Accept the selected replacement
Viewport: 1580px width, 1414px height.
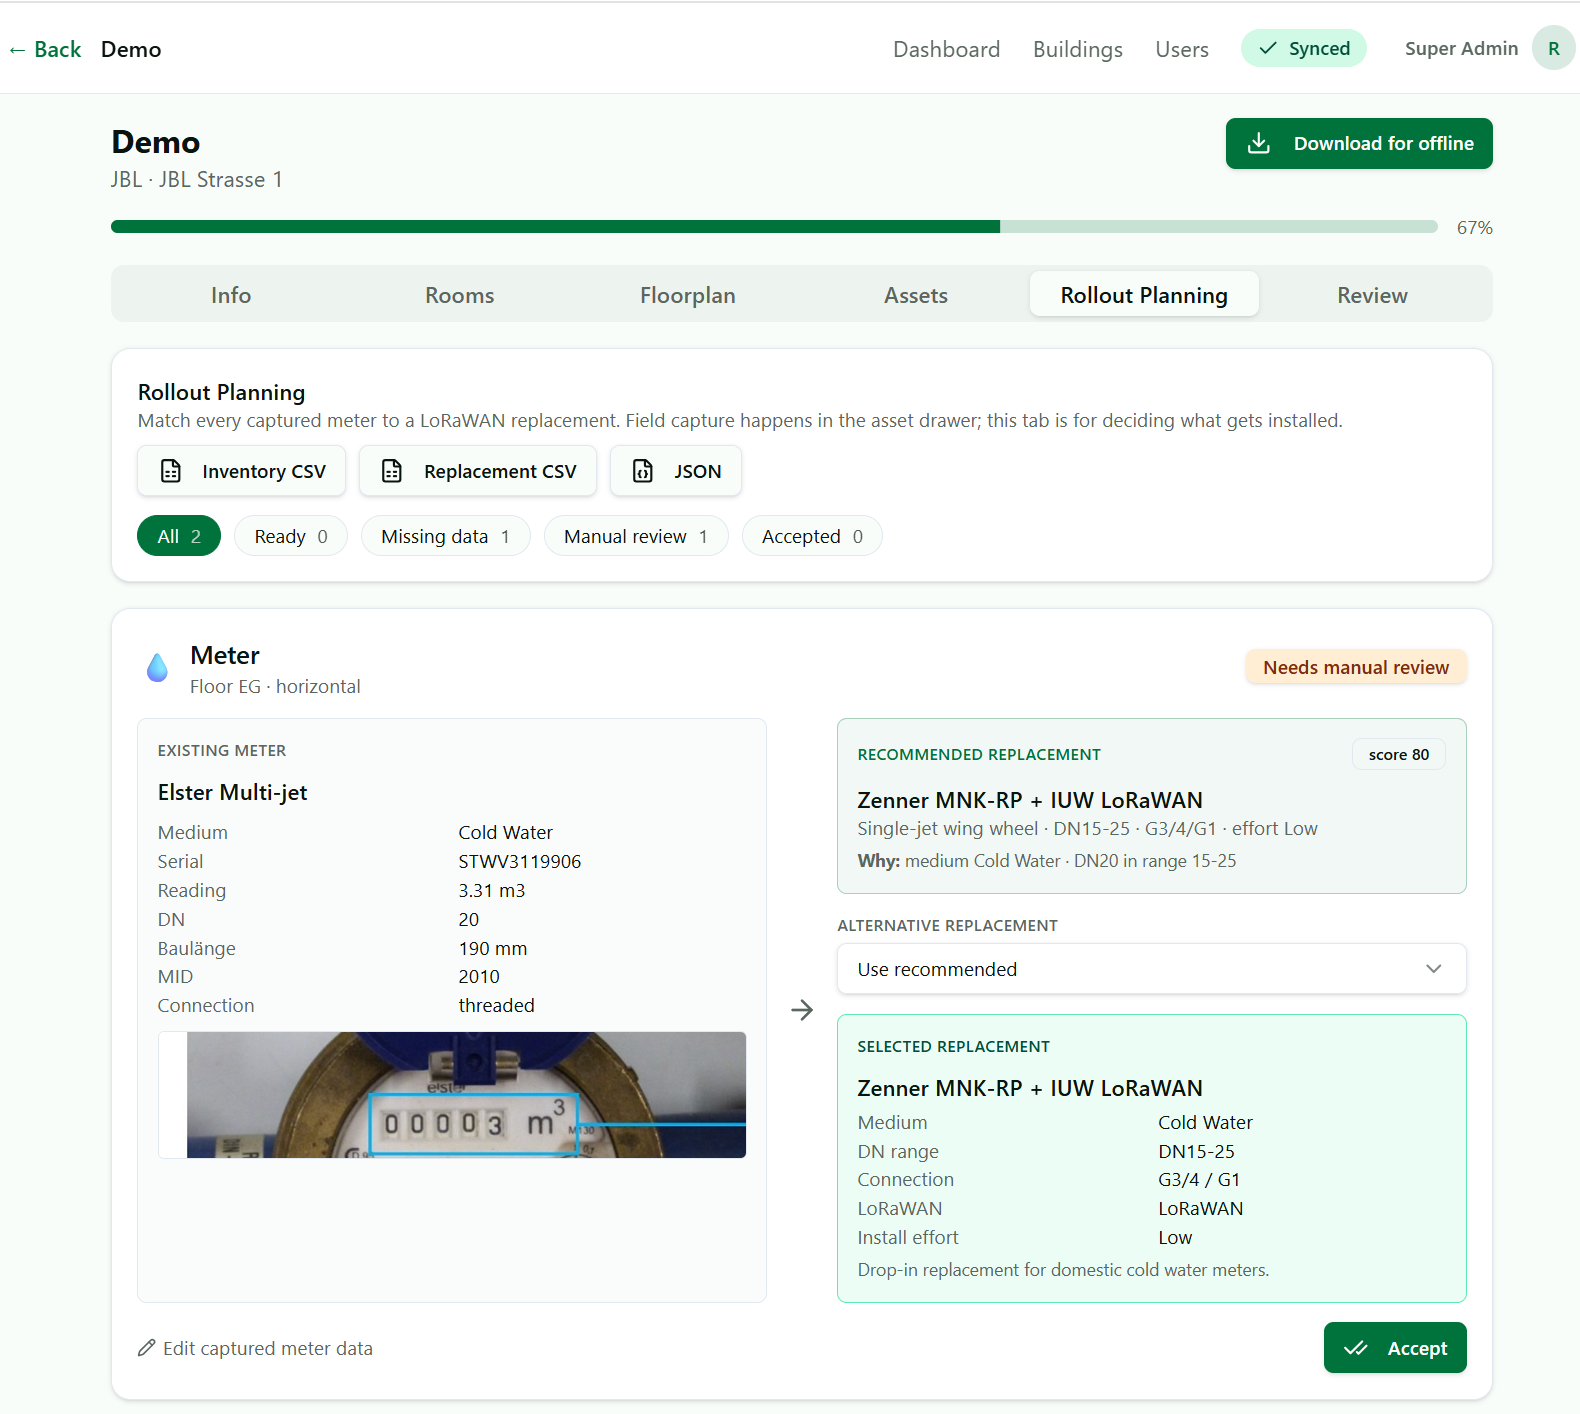click(x=1395, y=1348)
